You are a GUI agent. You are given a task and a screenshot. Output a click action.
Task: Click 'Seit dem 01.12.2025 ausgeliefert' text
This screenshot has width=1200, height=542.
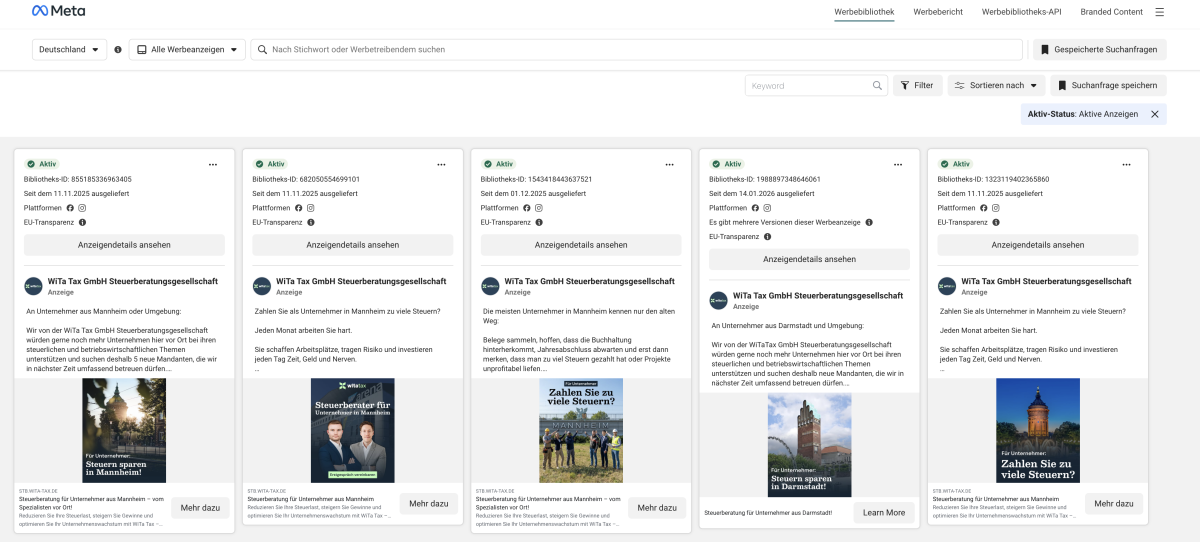533,193
